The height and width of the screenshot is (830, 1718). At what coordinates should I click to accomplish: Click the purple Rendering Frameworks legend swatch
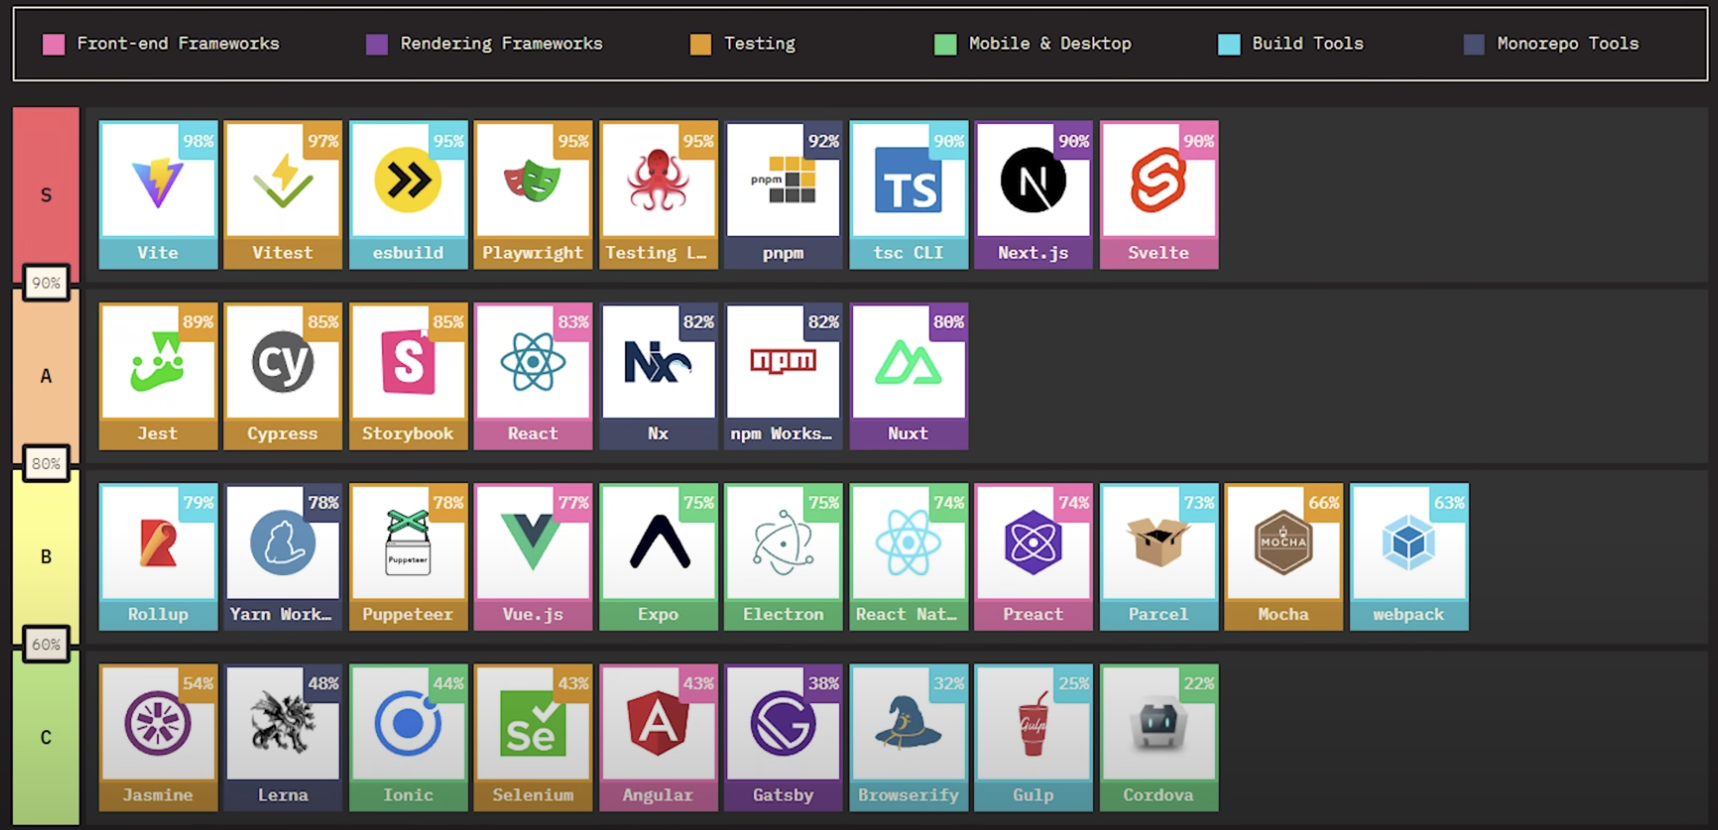pos(377,44)
